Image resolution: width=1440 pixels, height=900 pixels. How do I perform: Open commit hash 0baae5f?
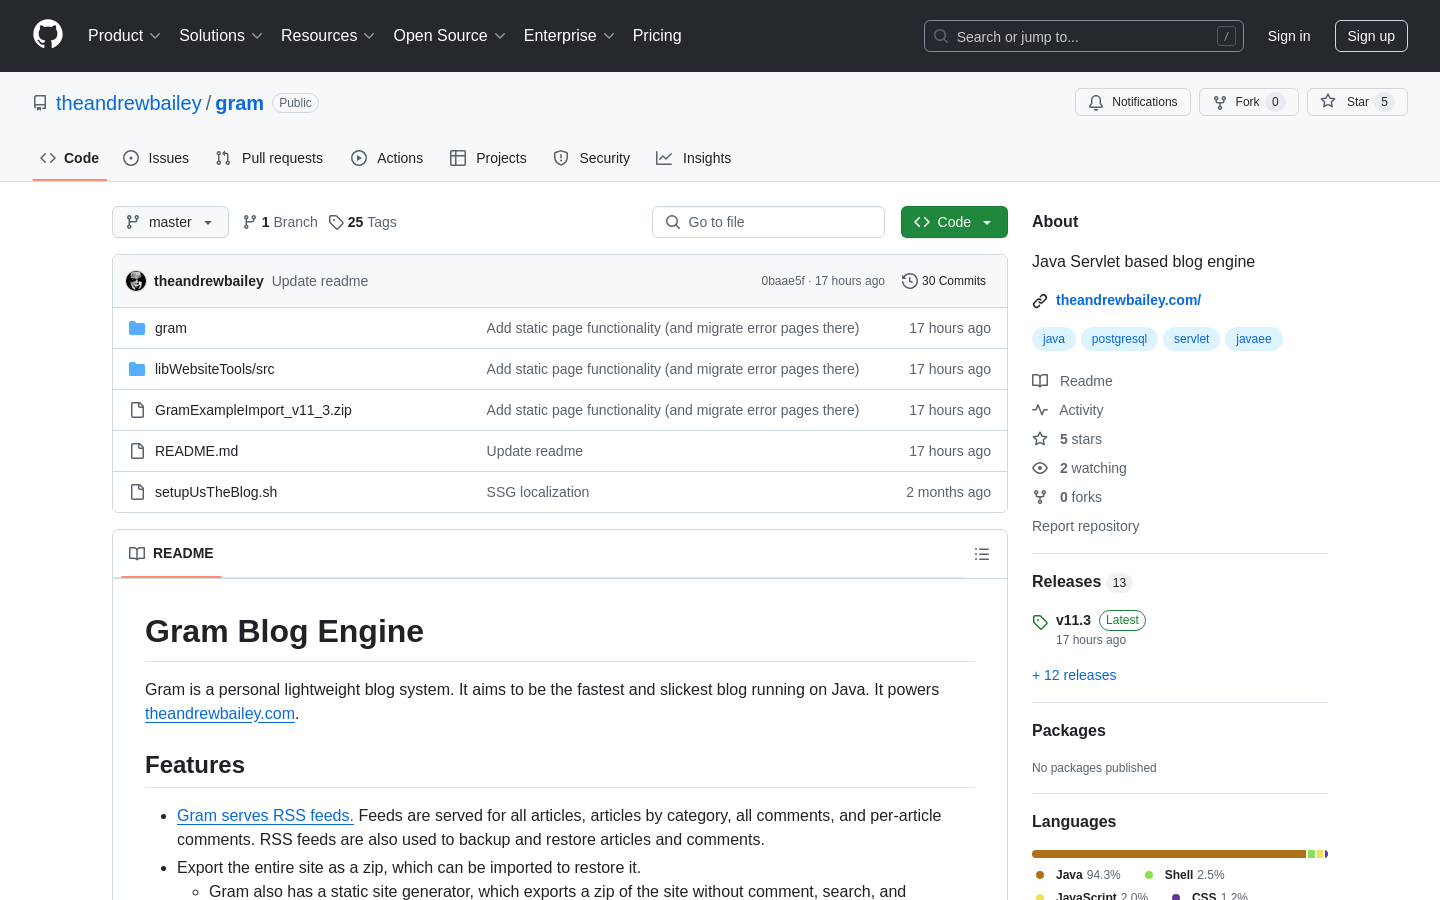(x=783, y=281)
